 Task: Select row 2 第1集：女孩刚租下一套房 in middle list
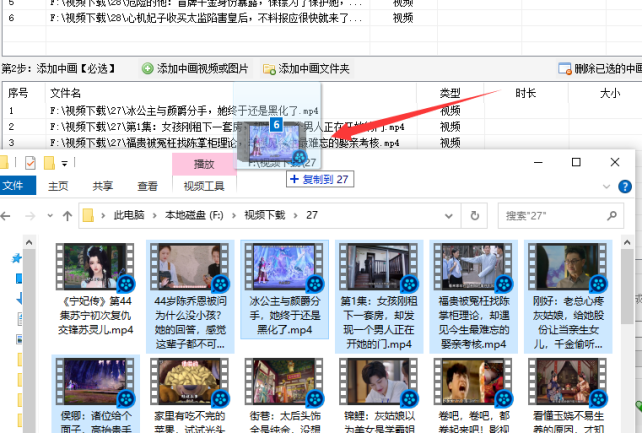coord(323,127)
